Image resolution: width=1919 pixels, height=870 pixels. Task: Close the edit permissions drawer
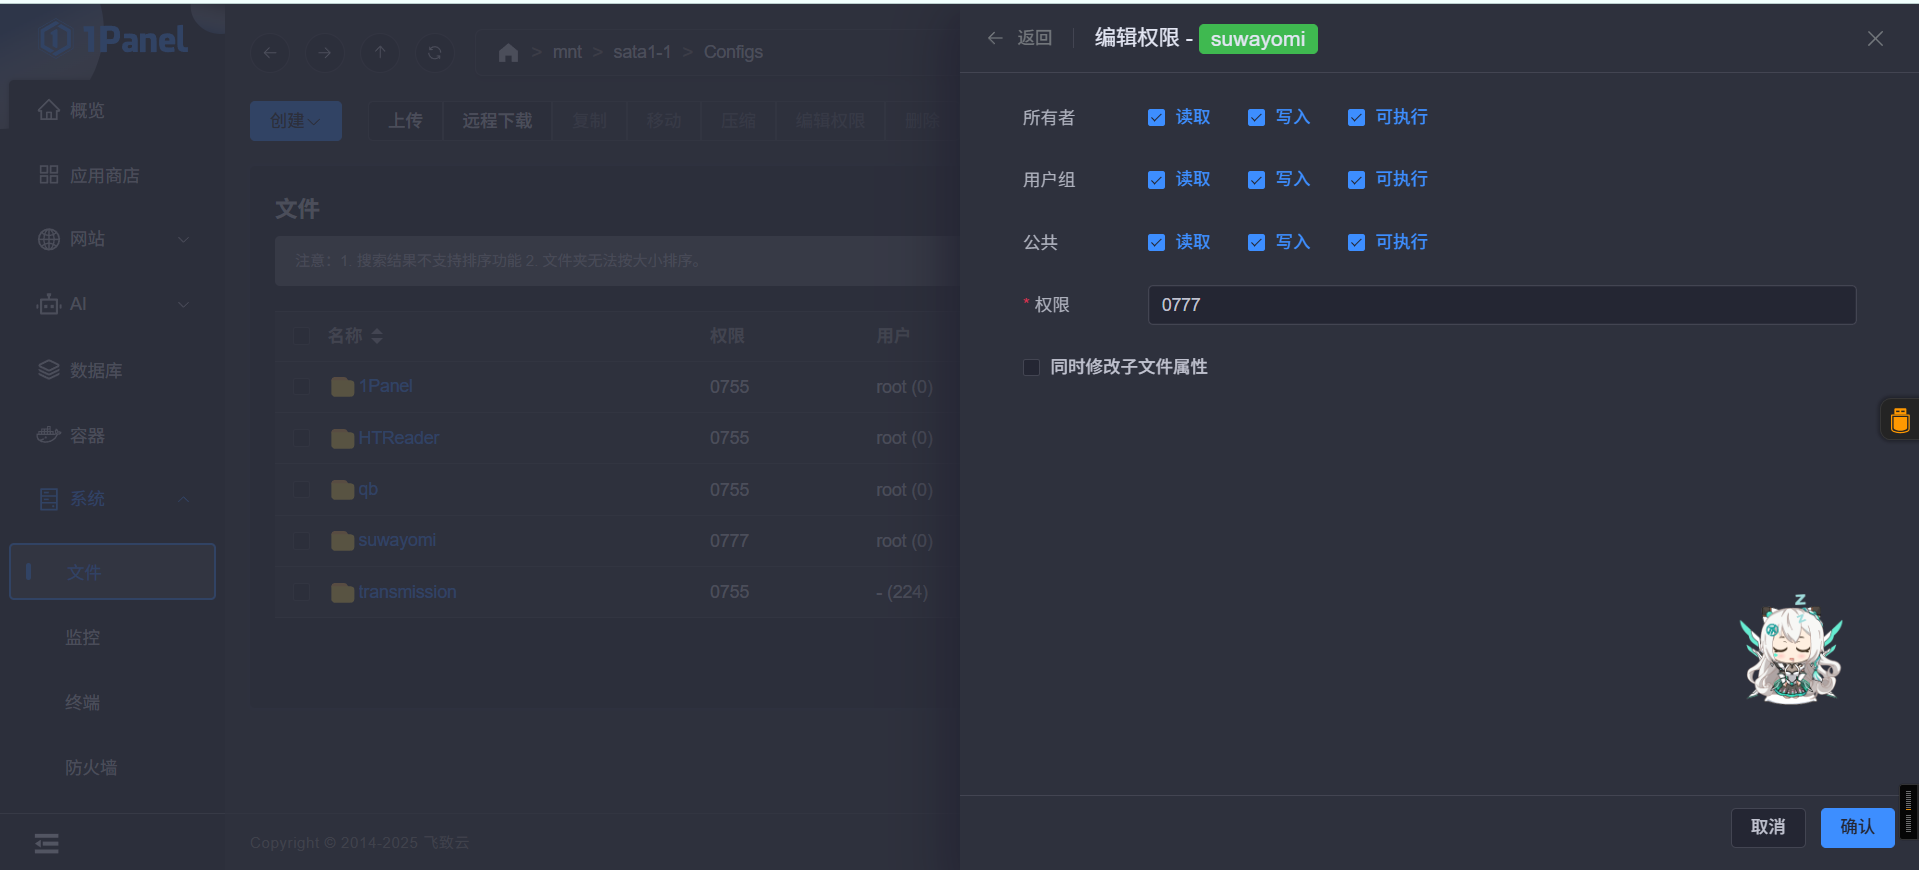coord(1875,38)
